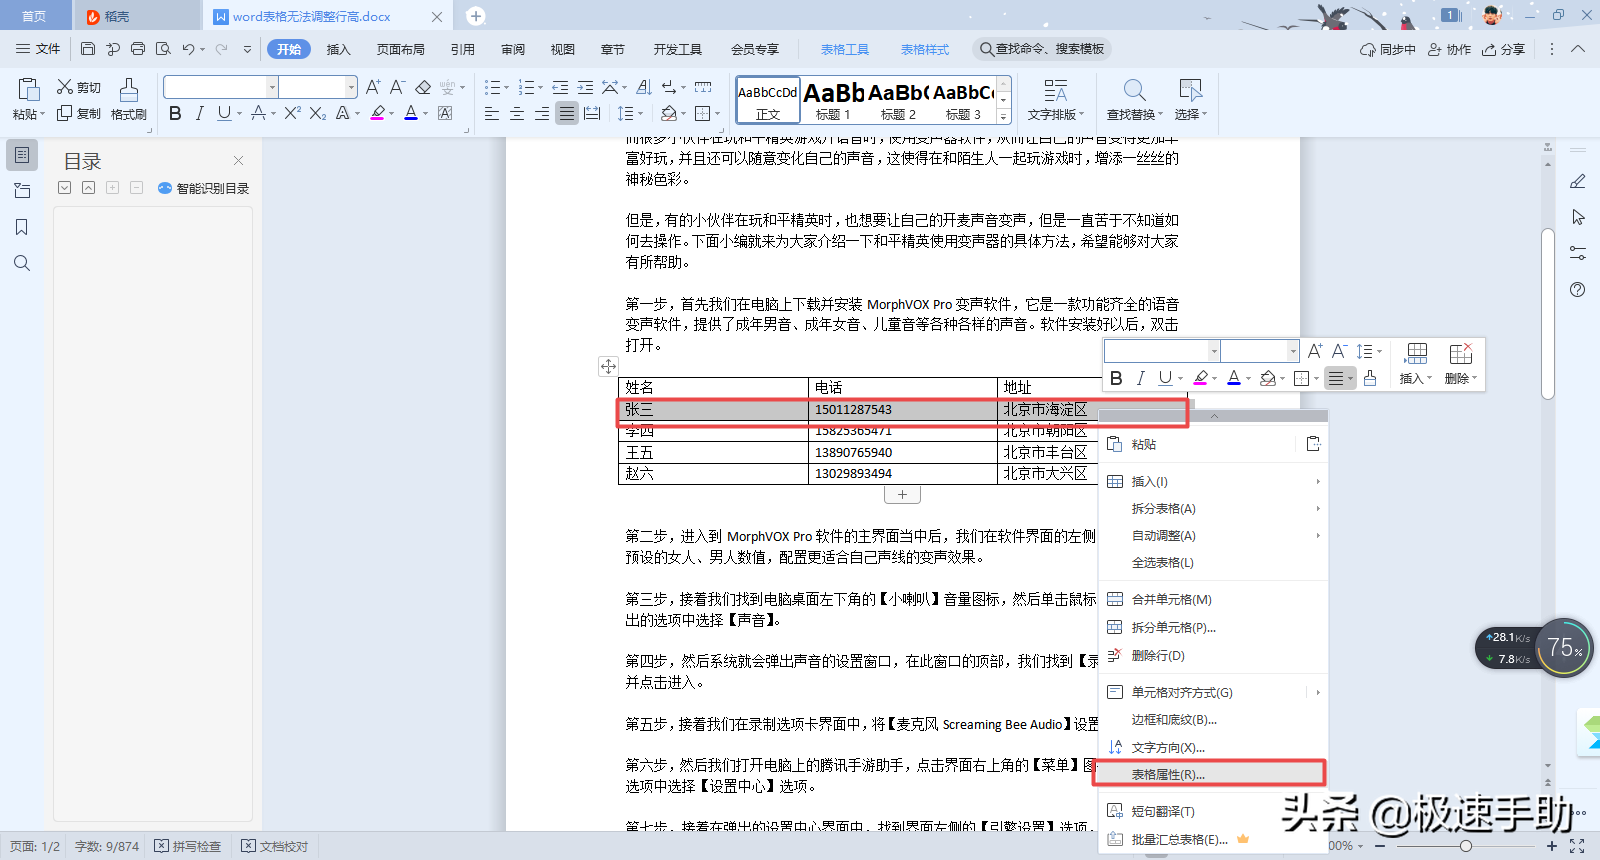Screen dimensions: 1600x860
Task: Click the 分享 share button
Action: click(1504, 49)
